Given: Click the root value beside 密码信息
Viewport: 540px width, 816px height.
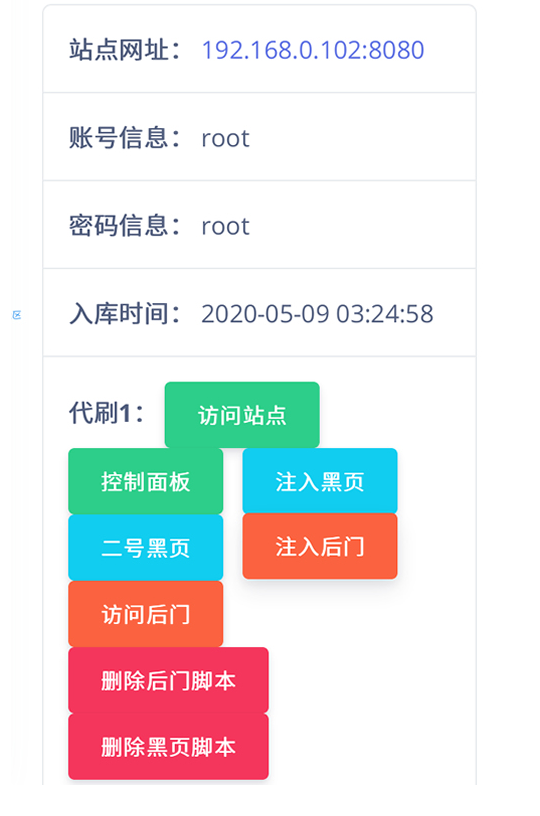Looking at the screenshot, I should tap(225, 226).
